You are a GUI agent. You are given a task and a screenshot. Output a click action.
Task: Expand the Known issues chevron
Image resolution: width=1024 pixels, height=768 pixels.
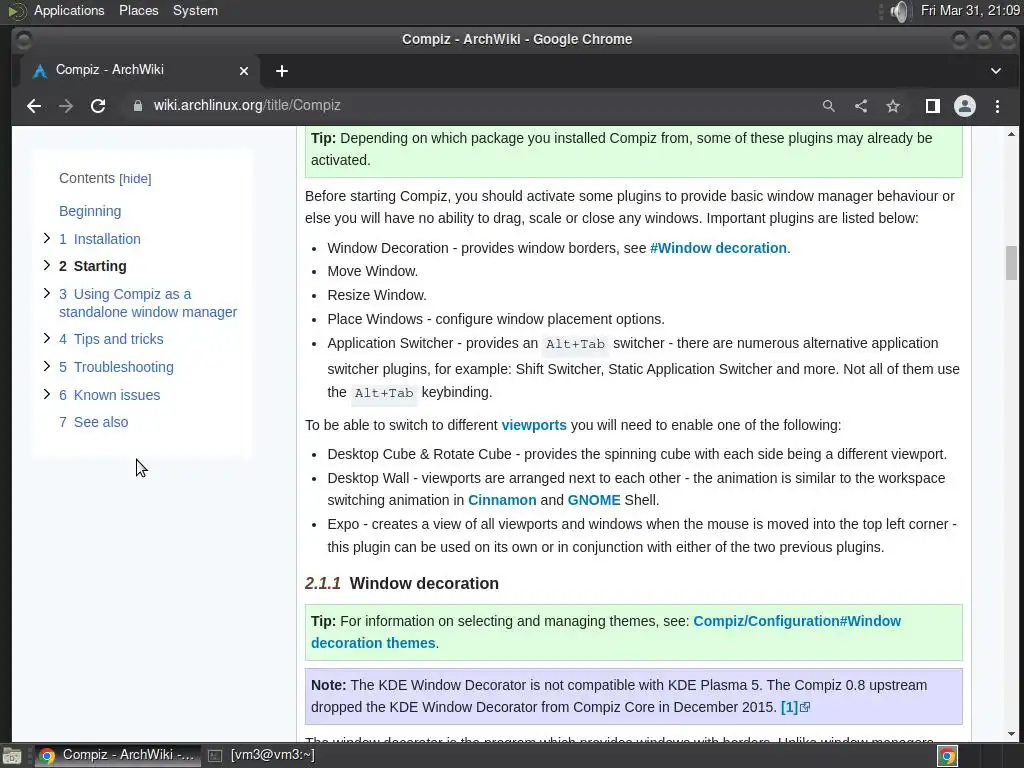(x=46, y=394)
